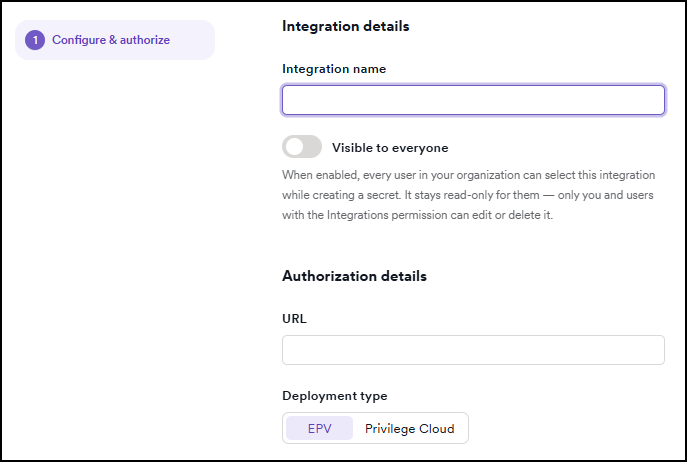This screenshot has width=687, height=462.
Task: Open the Configure & authorize step
Action: 115,40
